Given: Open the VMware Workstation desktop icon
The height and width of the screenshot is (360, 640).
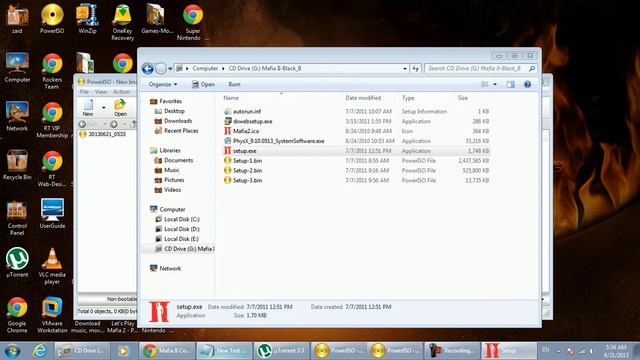Looking at the screenshot, I should point(52,314).
